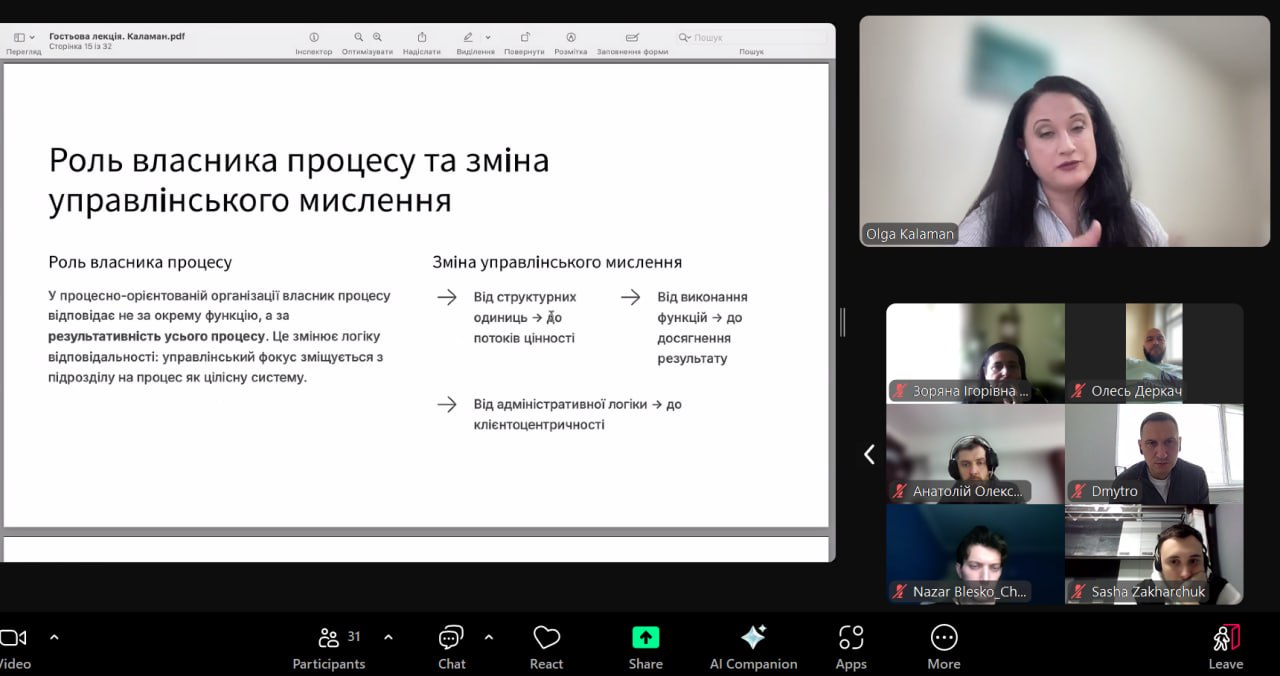Click muted mic icon on Олесь Деркач tile
Screen dimensions: 1280x676
pyautogui.click(x=1078, y=391)
